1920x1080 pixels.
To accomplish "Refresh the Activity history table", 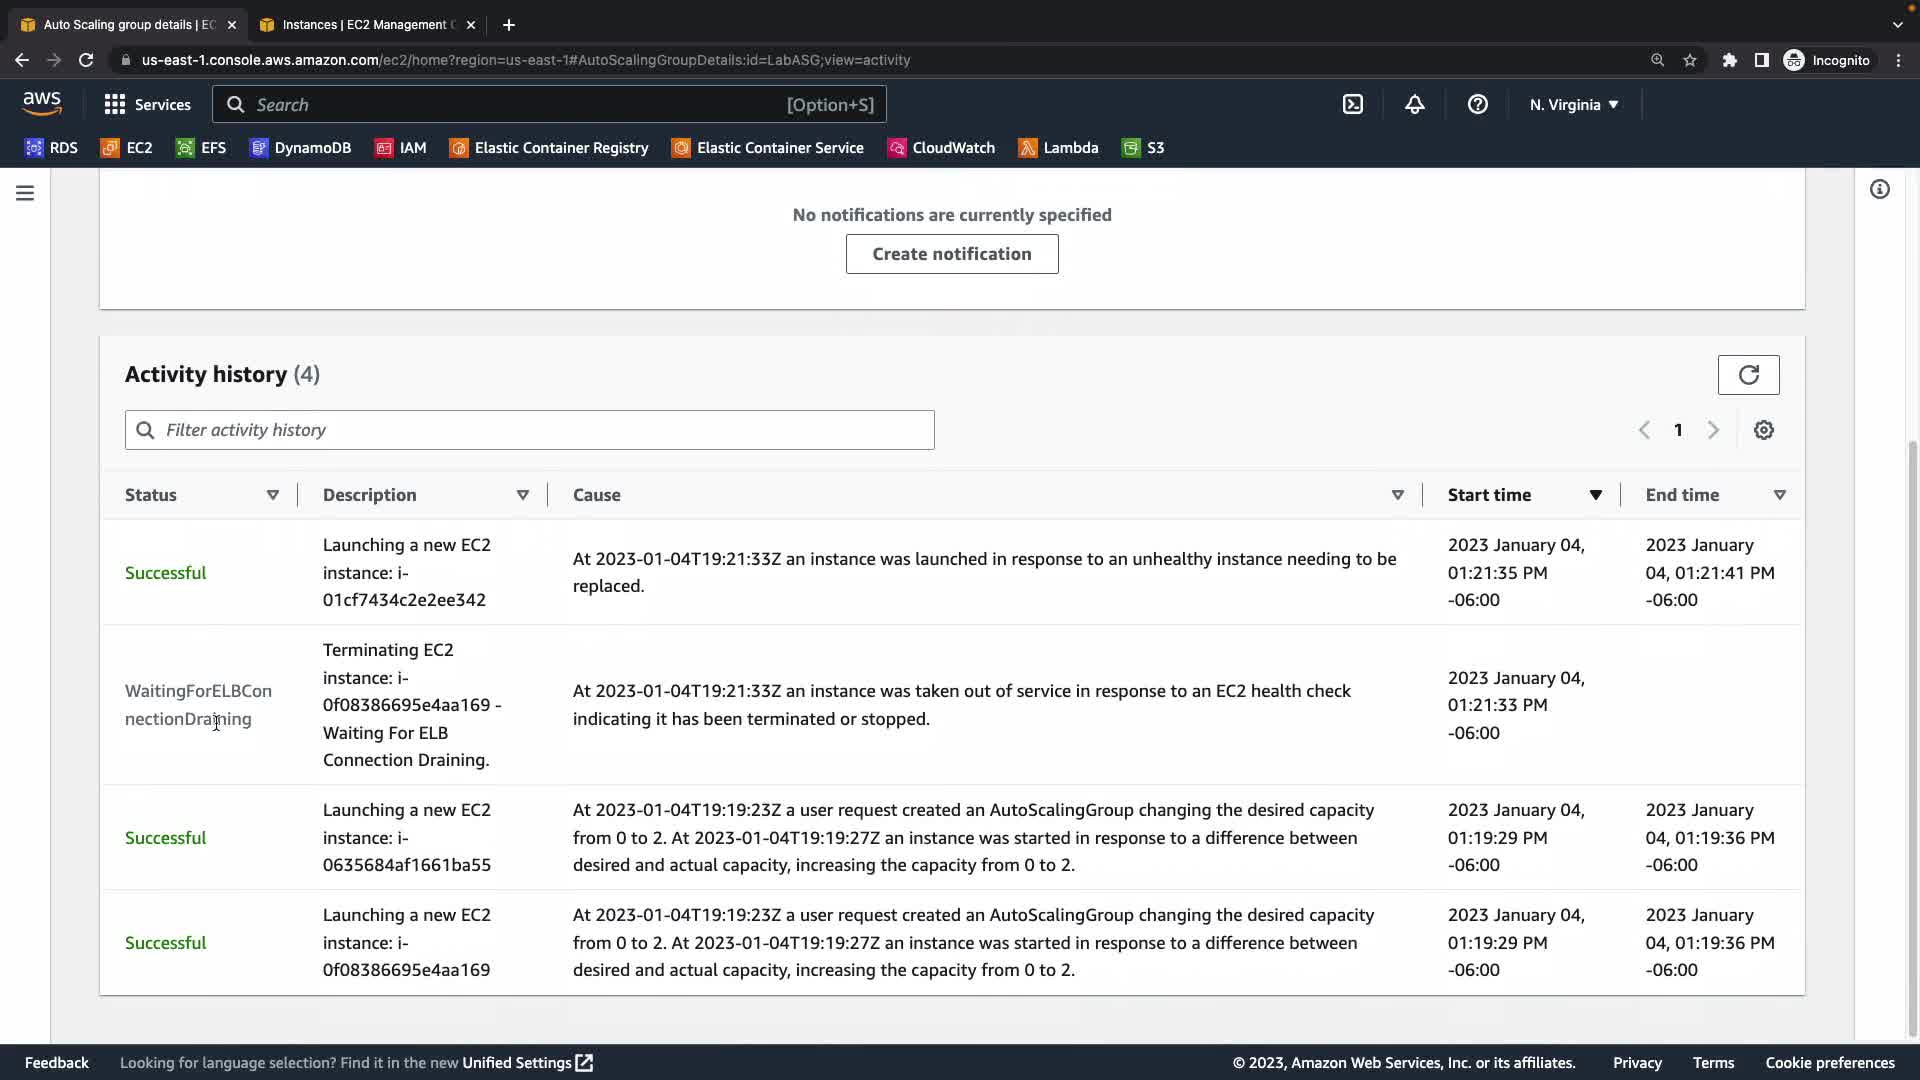I will (x=1748, y=375).
